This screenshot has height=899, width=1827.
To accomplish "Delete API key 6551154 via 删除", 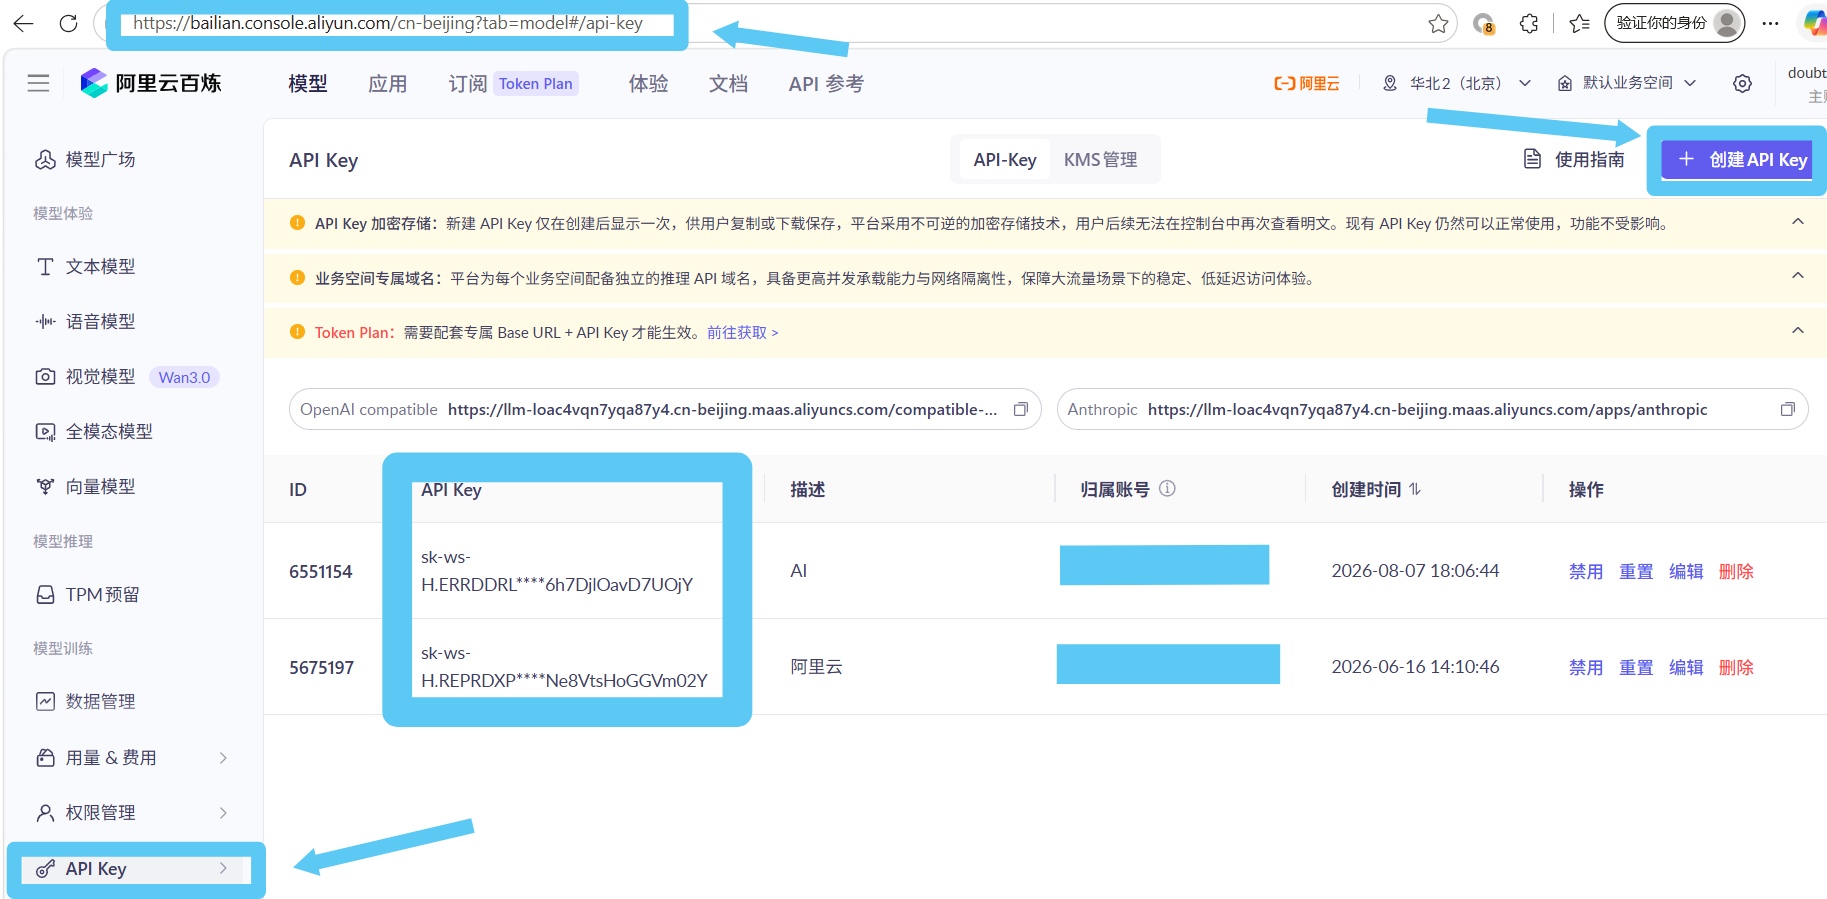I will pyautogui.click(x=1736, y=571).
